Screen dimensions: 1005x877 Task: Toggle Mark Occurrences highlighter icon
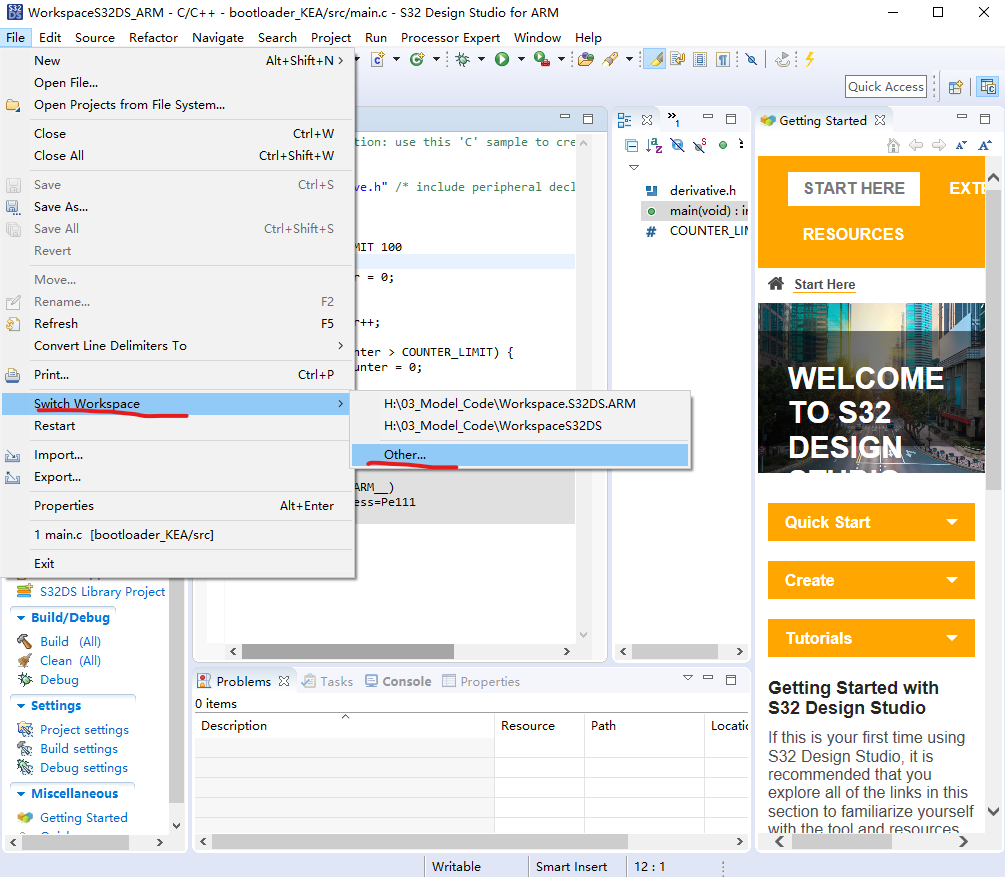654,60
